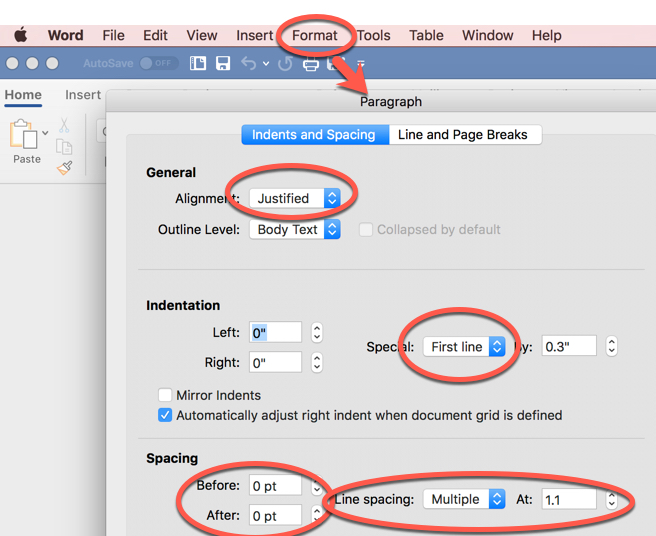Click the Right indentation input field
Viewport: 656px width, 536px height.
tap(275, 362)
